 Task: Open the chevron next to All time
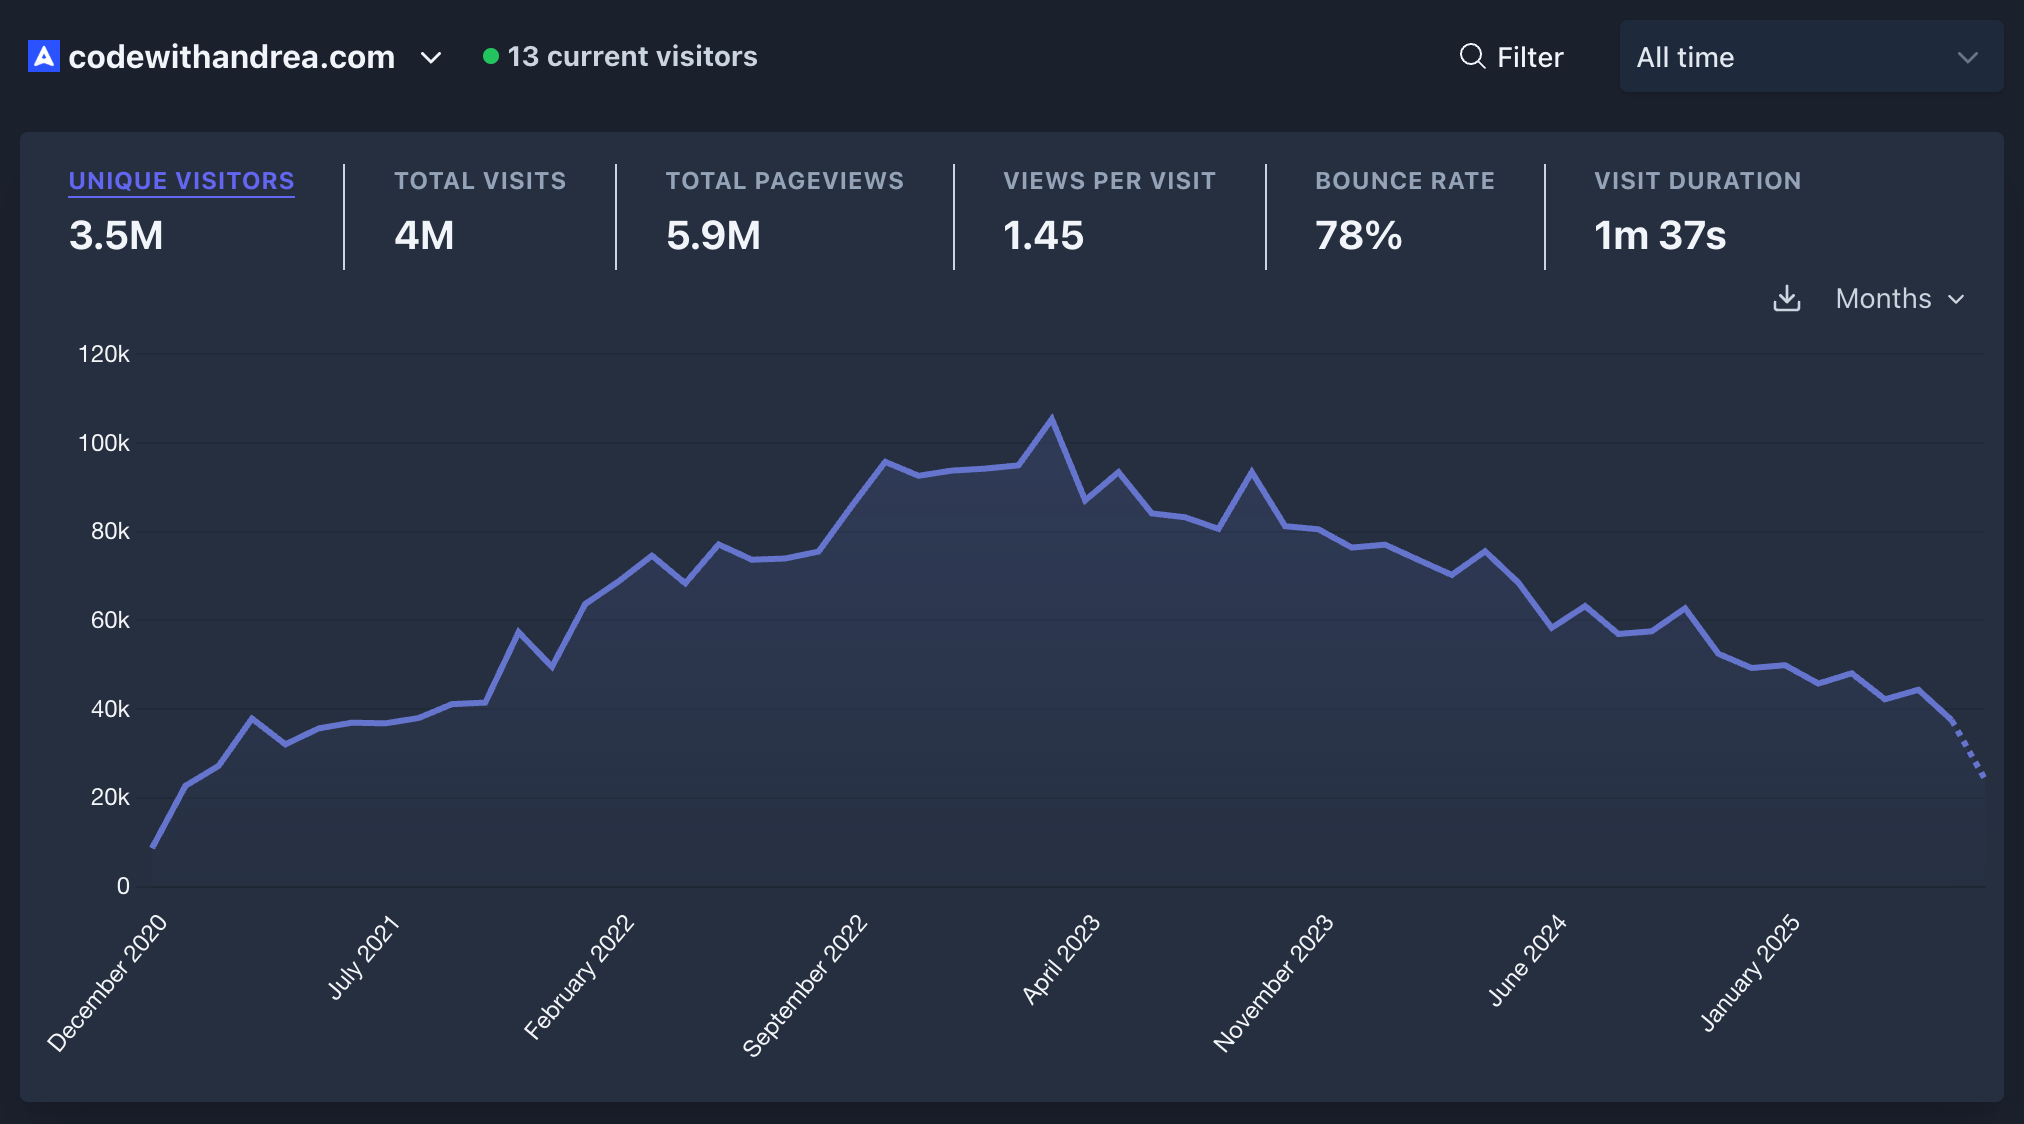(x=1966, y=57)
